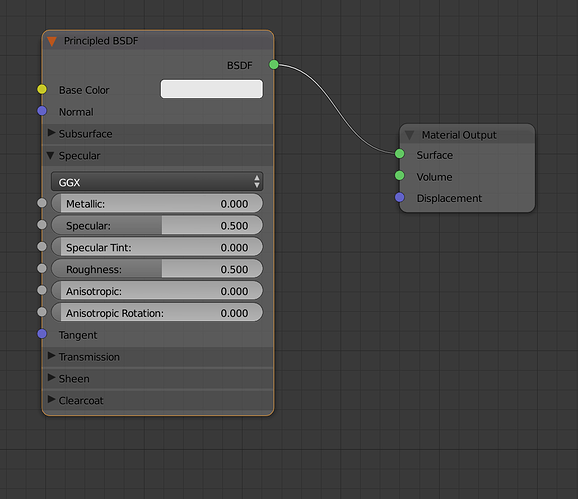
Task: Click the blue Tangent input socket
Action: 42,334
